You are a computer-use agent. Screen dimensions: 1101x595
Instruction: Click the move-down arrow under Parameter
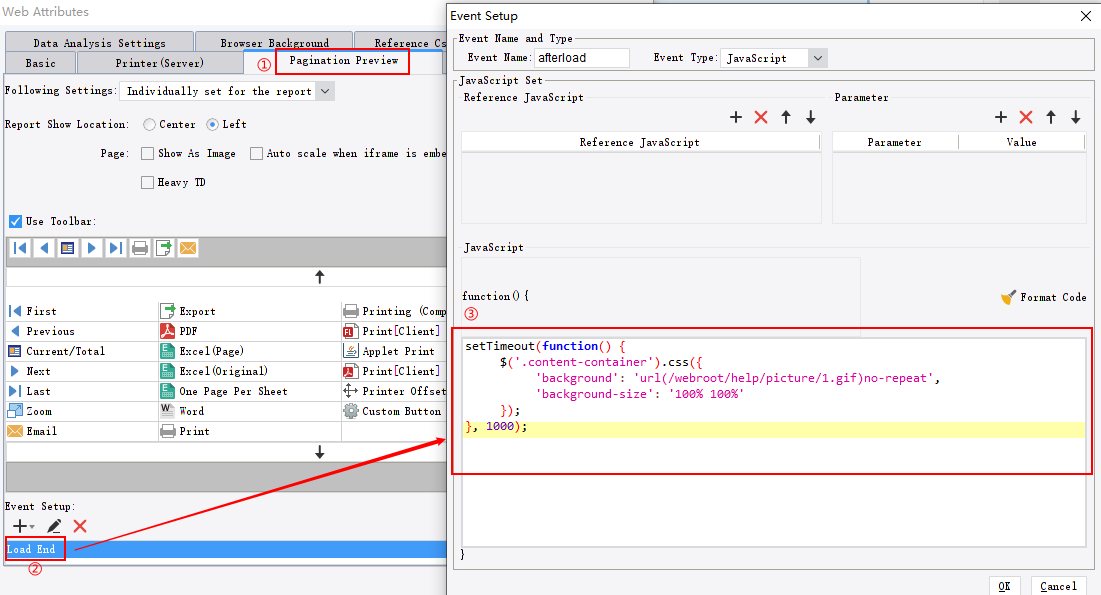pos(1076,117)
